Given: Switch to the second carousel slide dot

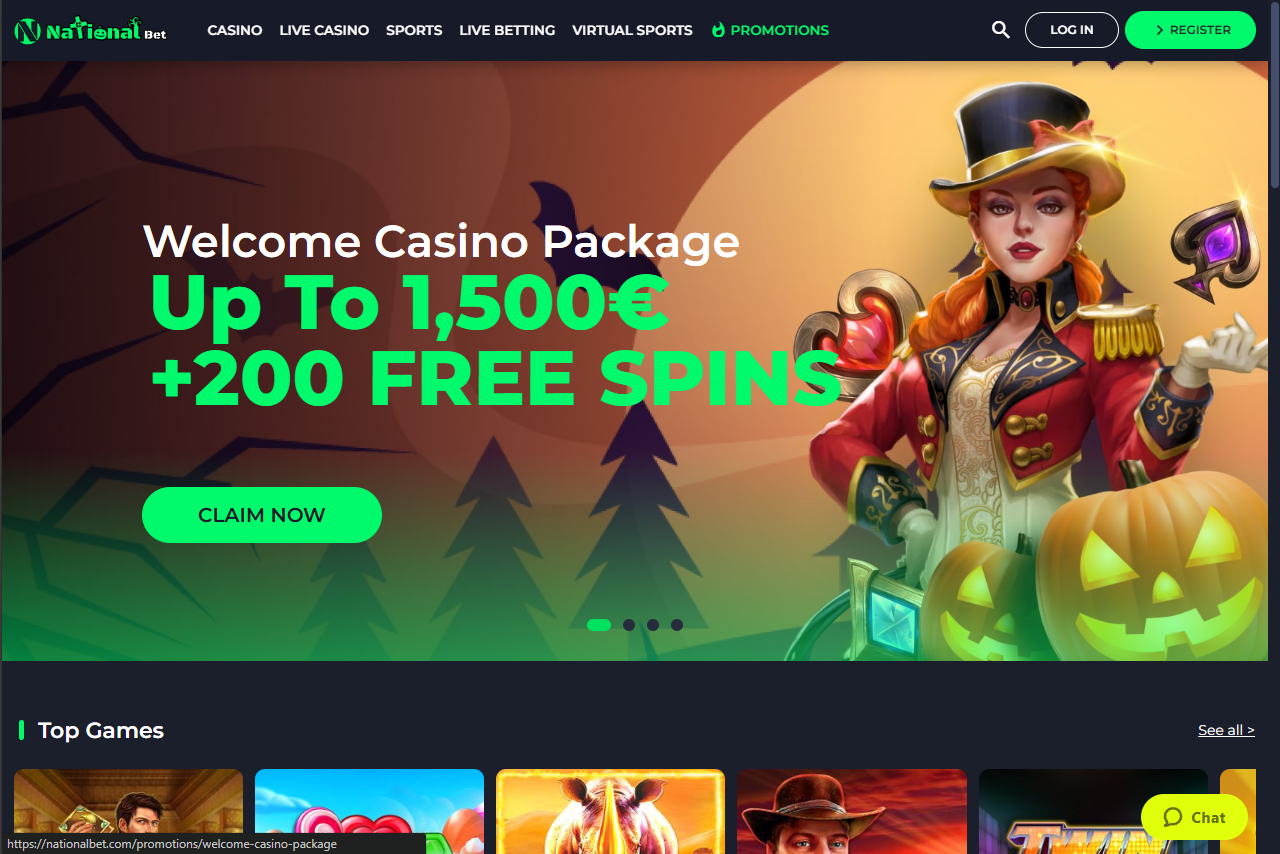Looking at the screenshot, I should coord(629,625).
